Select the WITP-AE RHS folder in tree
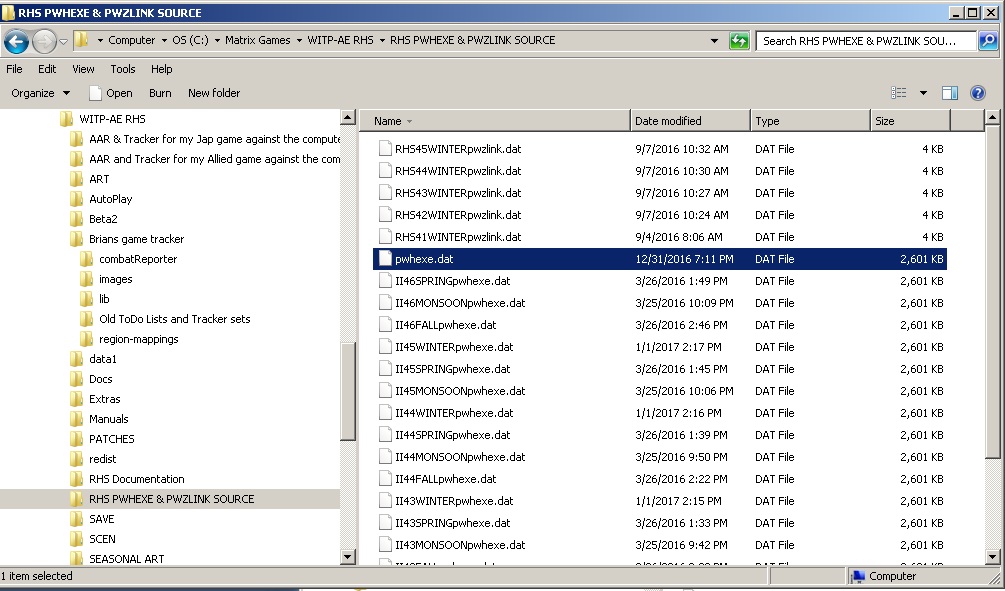Viewport: 1005px width, 591px height. (x=112, y=119)
